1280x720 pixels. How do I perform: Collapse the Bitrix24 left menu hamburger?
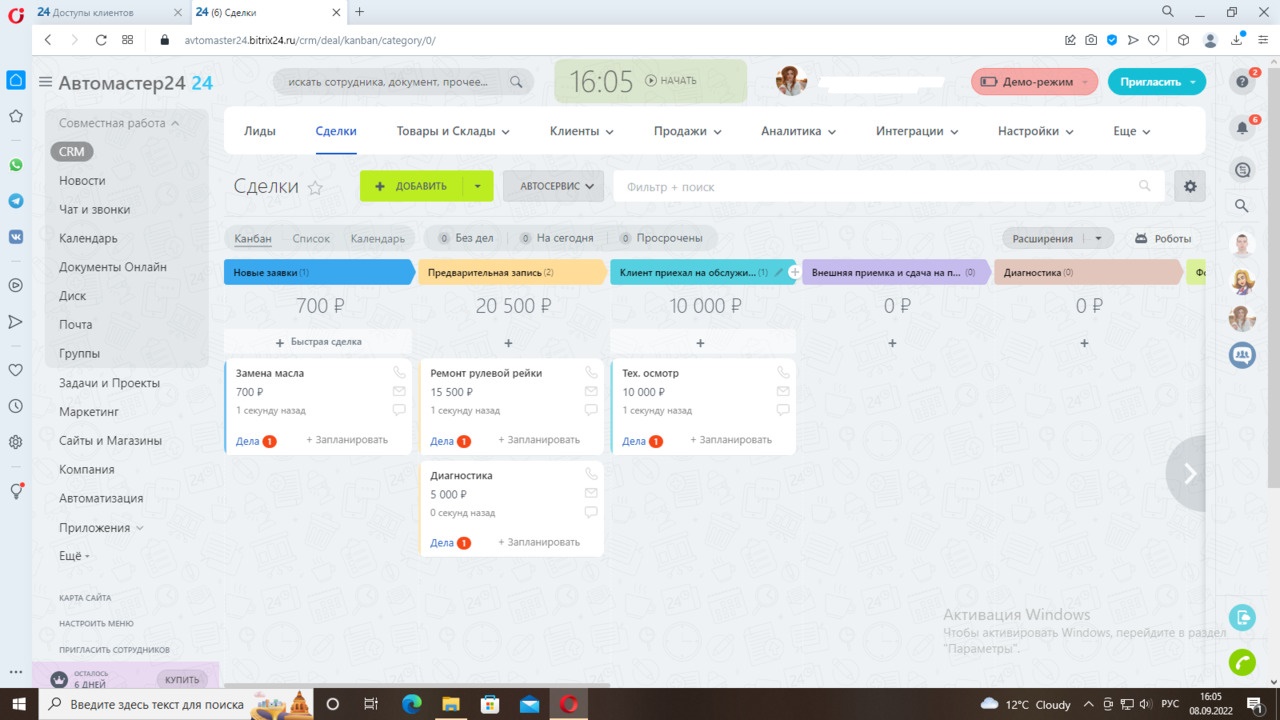(45, 82)
